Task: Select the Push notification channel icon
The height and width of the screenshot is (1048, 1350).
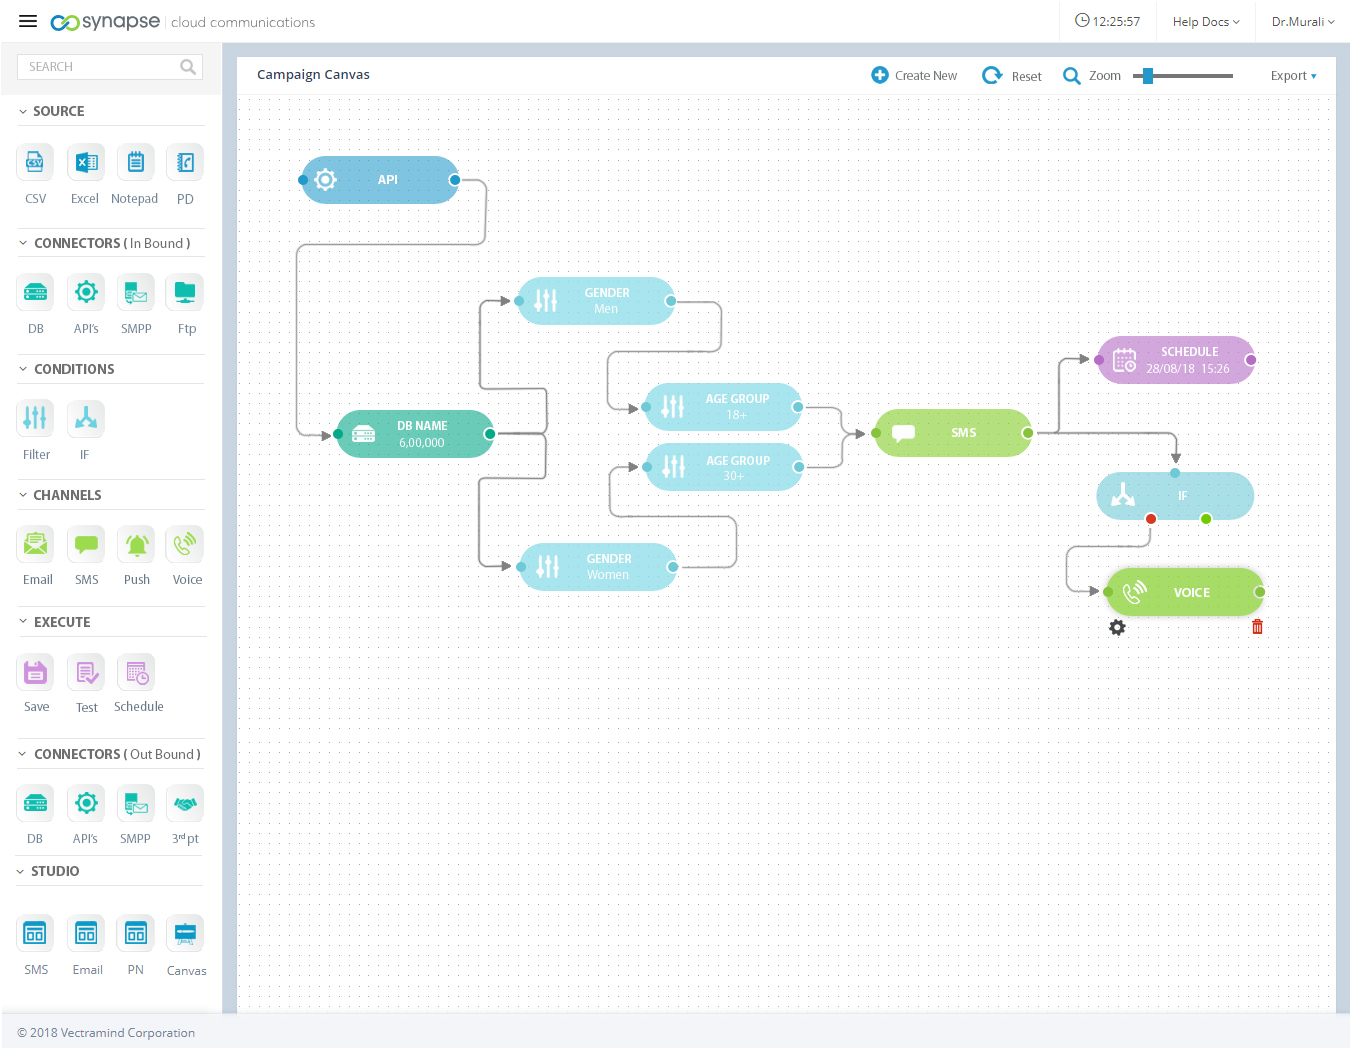Action: [x=136, y=544]
